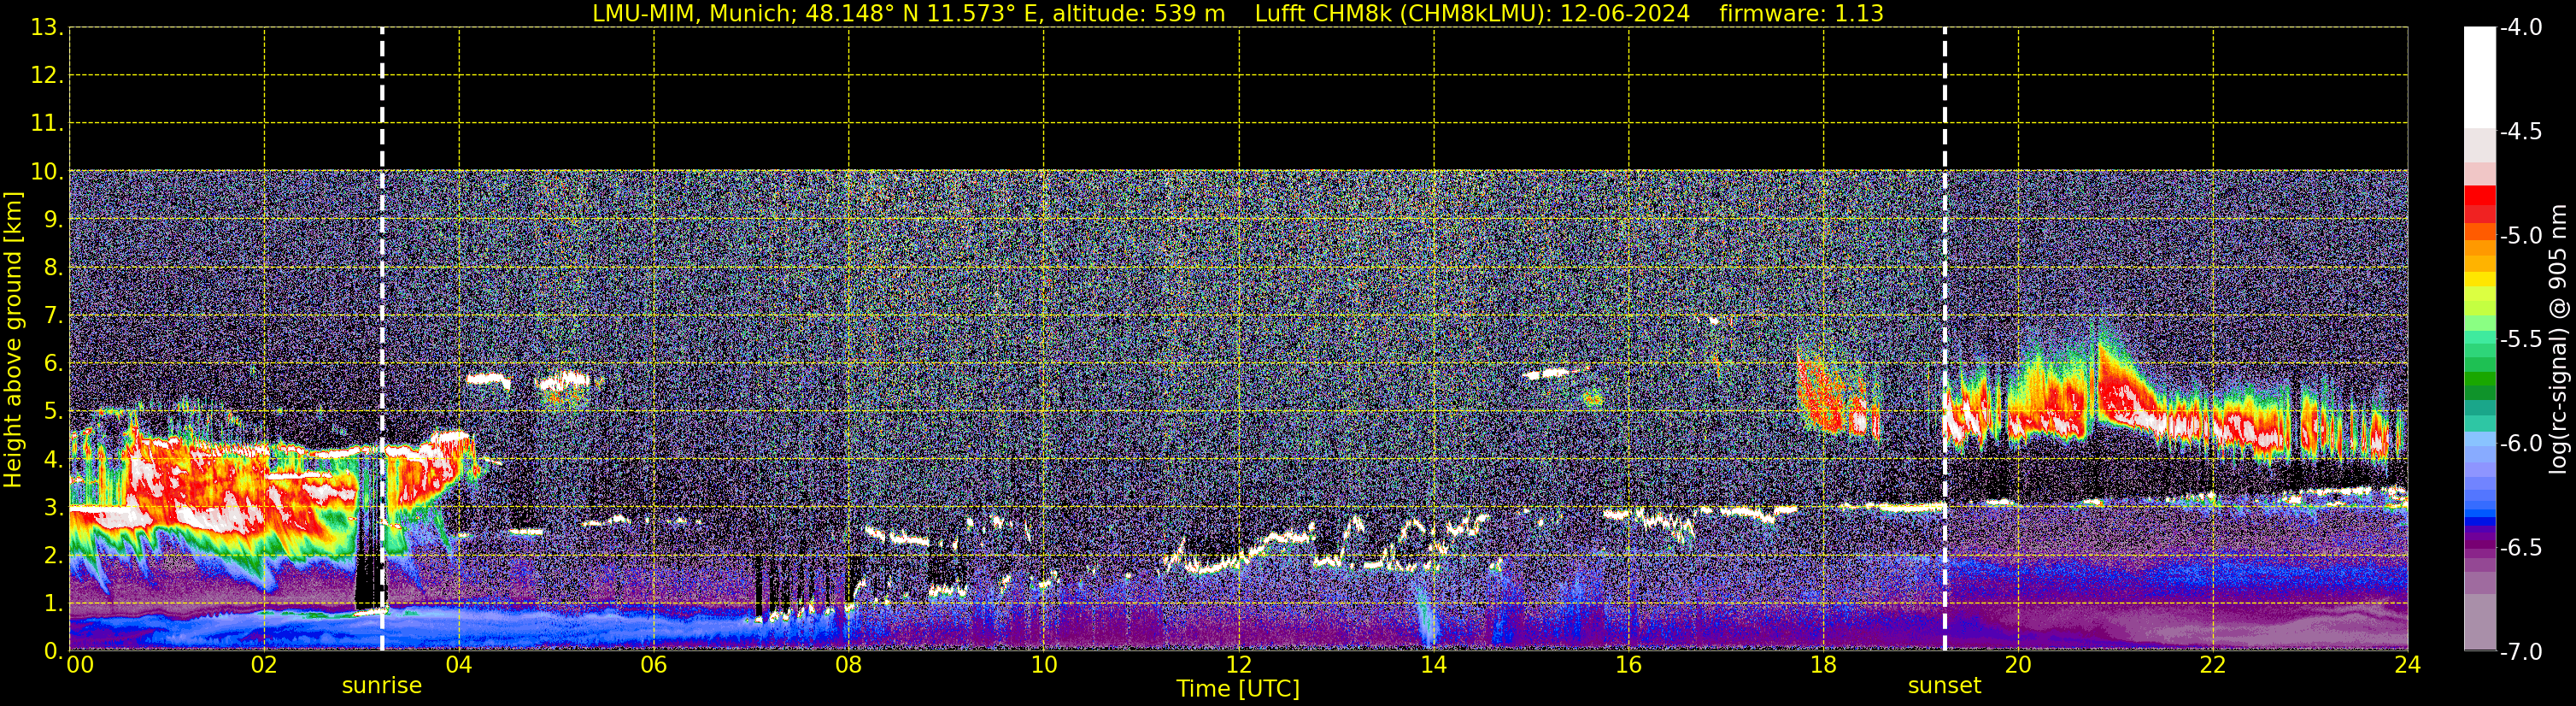This screenshot has width=2576, height=706.
Task: Click the height tick label '8.'
Action: 53,267
